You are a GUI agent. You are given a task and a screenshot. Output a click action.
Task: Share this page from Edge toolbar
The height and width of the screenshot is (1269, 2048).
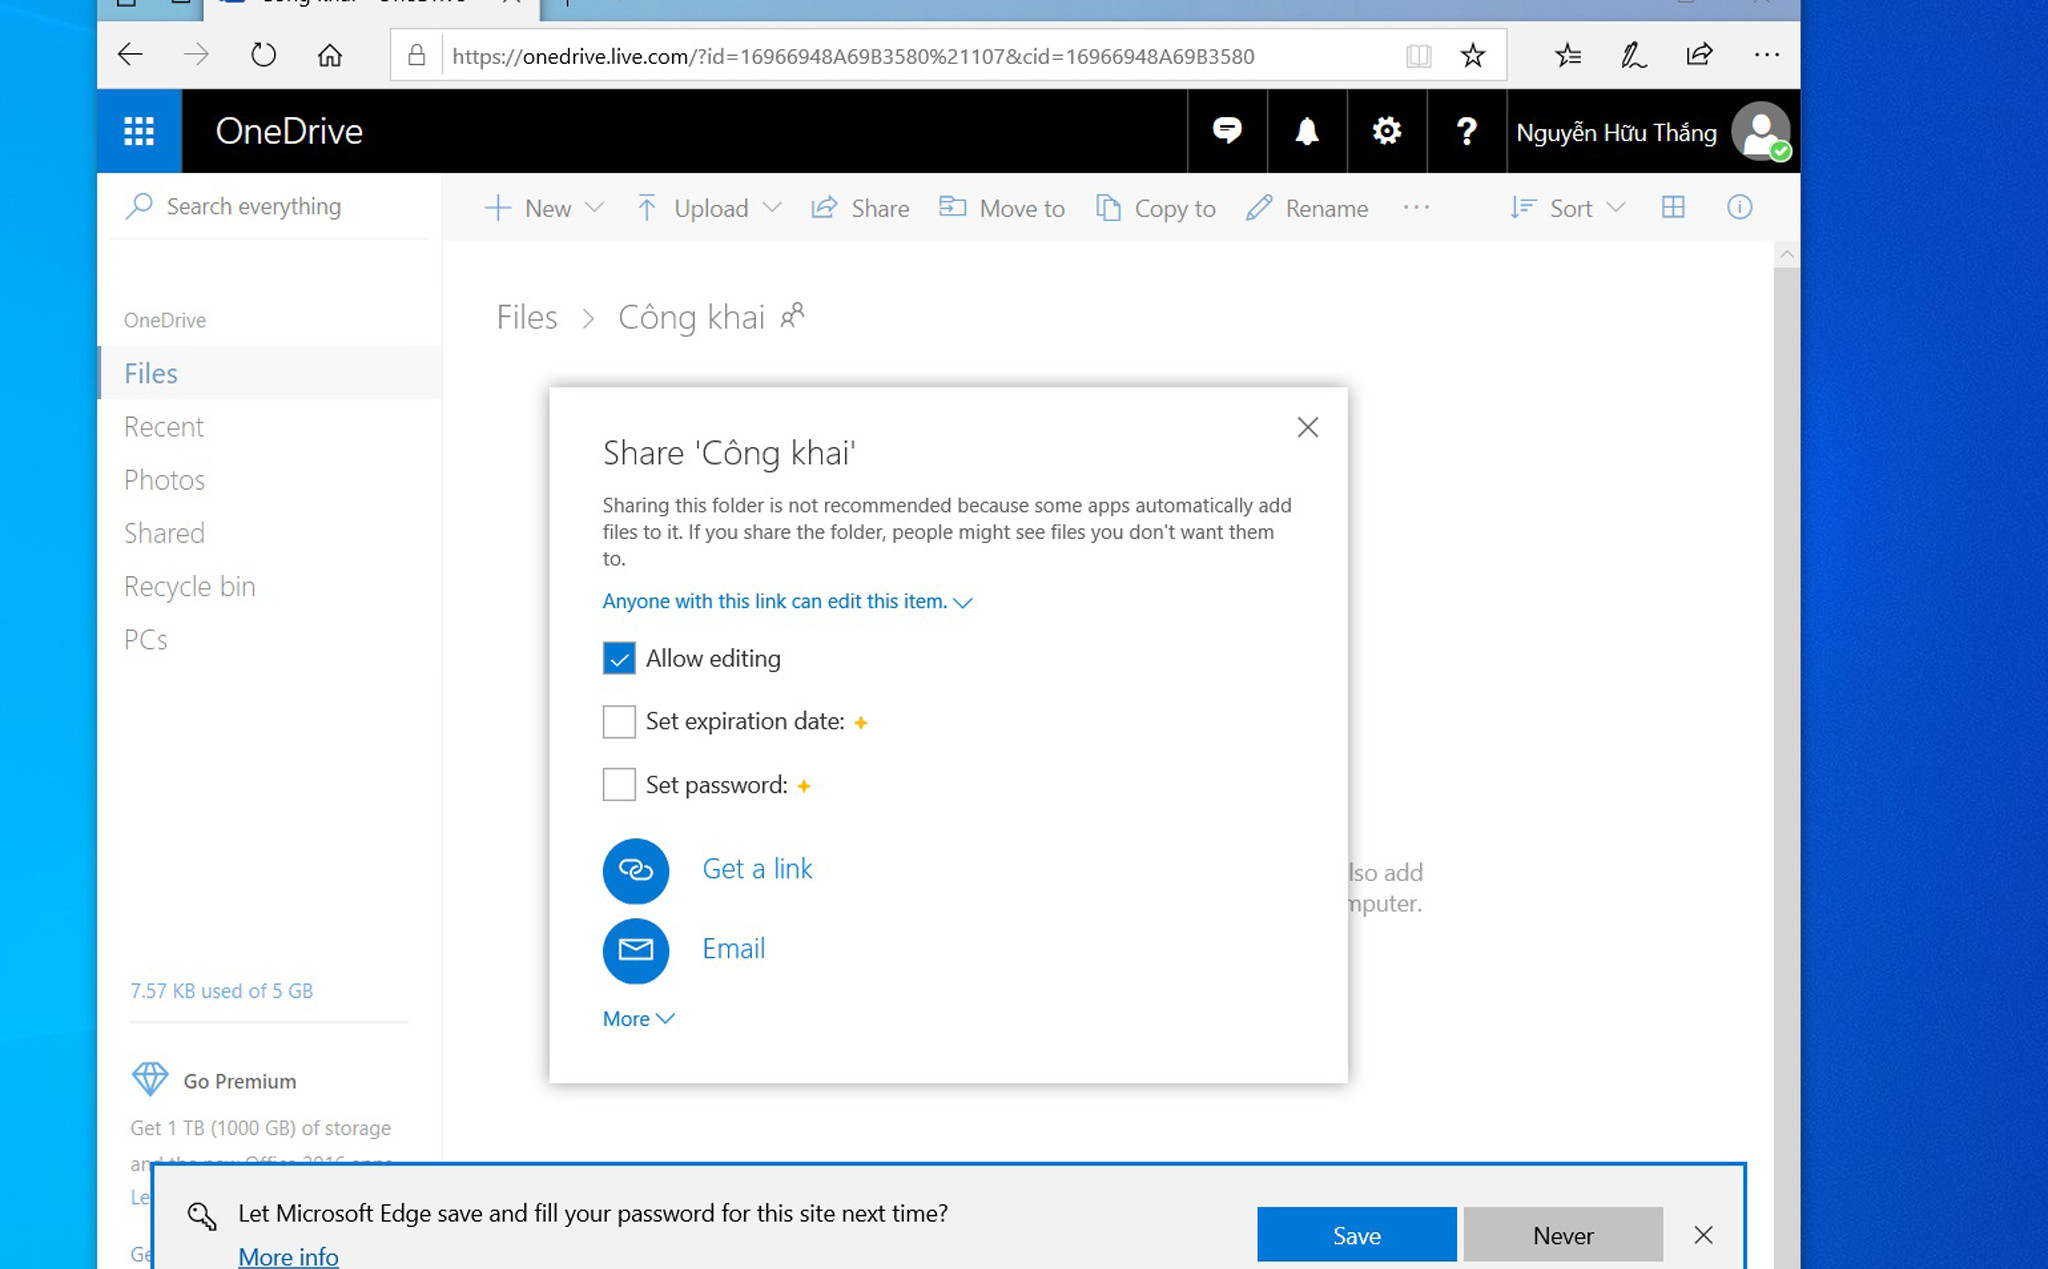click(1699, 55)
